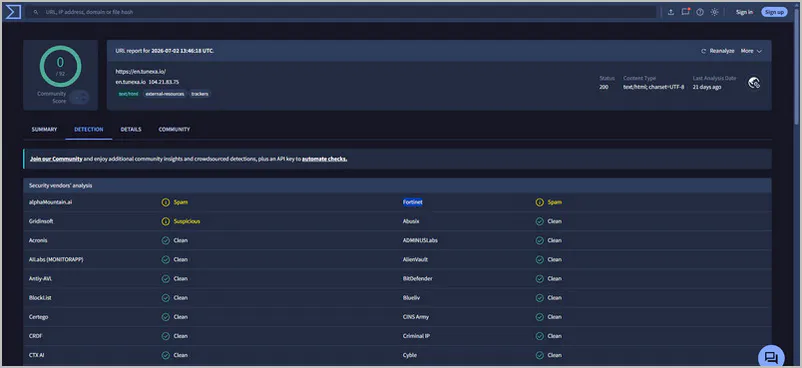Click the Suspicious warning icon beside Gridinsoft
Viewport: 802px width, 368px height.
(x=165, y=222)
